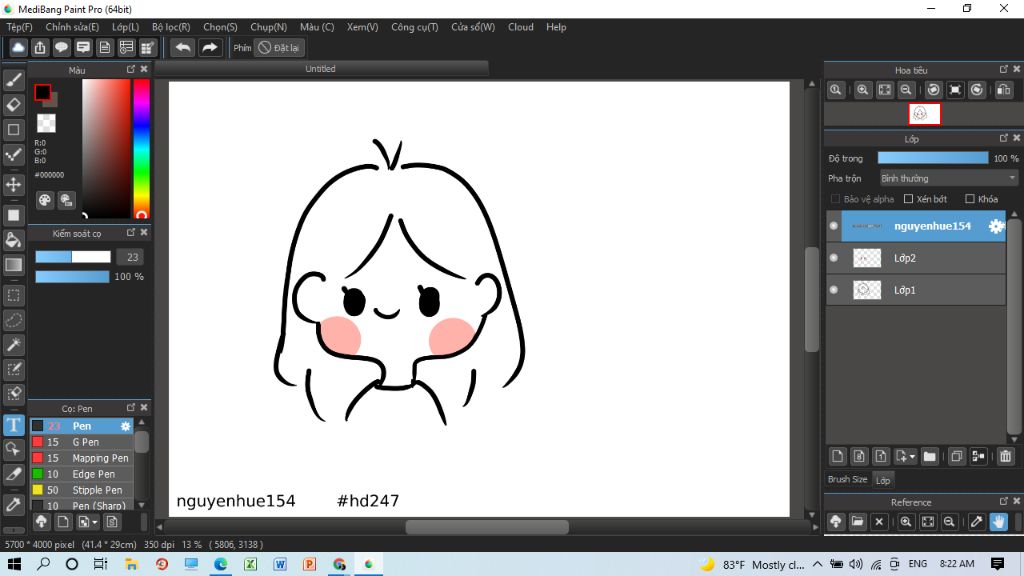The width and height of the screenshot is (1024, 576).
Task: Select the Magic Wand tool
Action: click(x=14, y=345)
